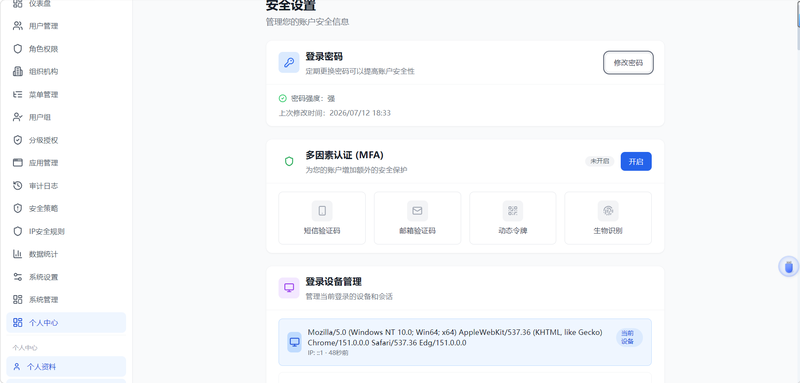
Task: Click the 安全策略 shield-alert icon
Action: tap(18, 208)
